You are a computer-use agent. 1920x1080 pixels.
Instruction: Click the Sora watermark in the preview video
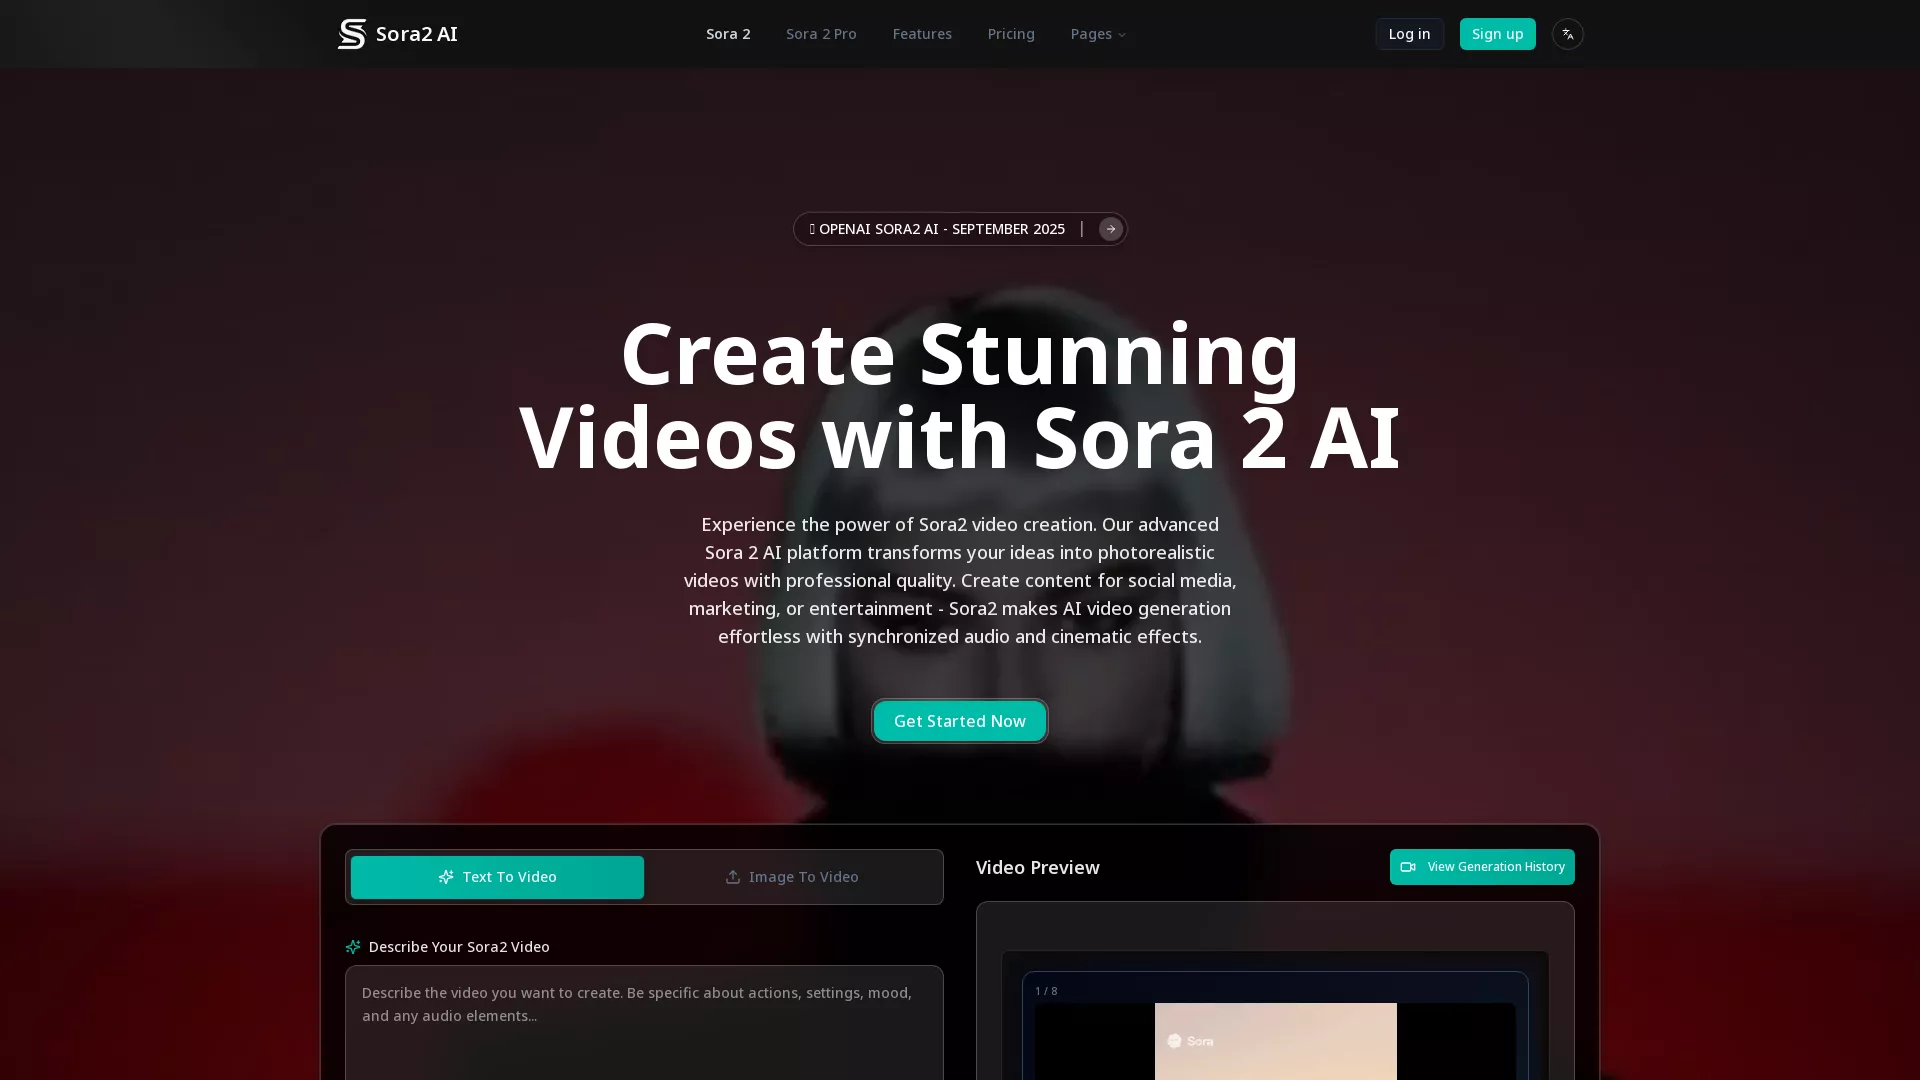[1191, 1041]
